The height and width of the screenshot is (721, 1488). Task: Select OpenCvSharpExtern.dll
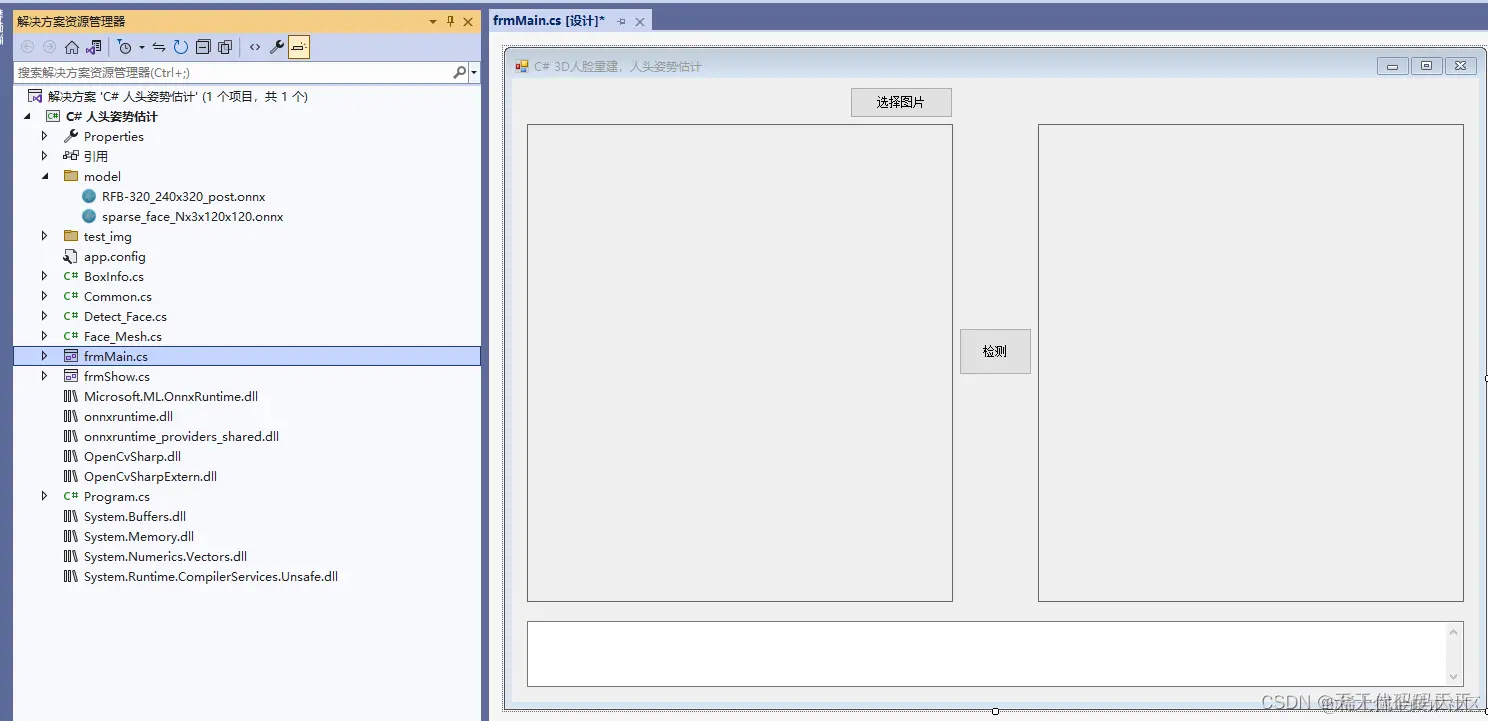(x=150, y=477)
